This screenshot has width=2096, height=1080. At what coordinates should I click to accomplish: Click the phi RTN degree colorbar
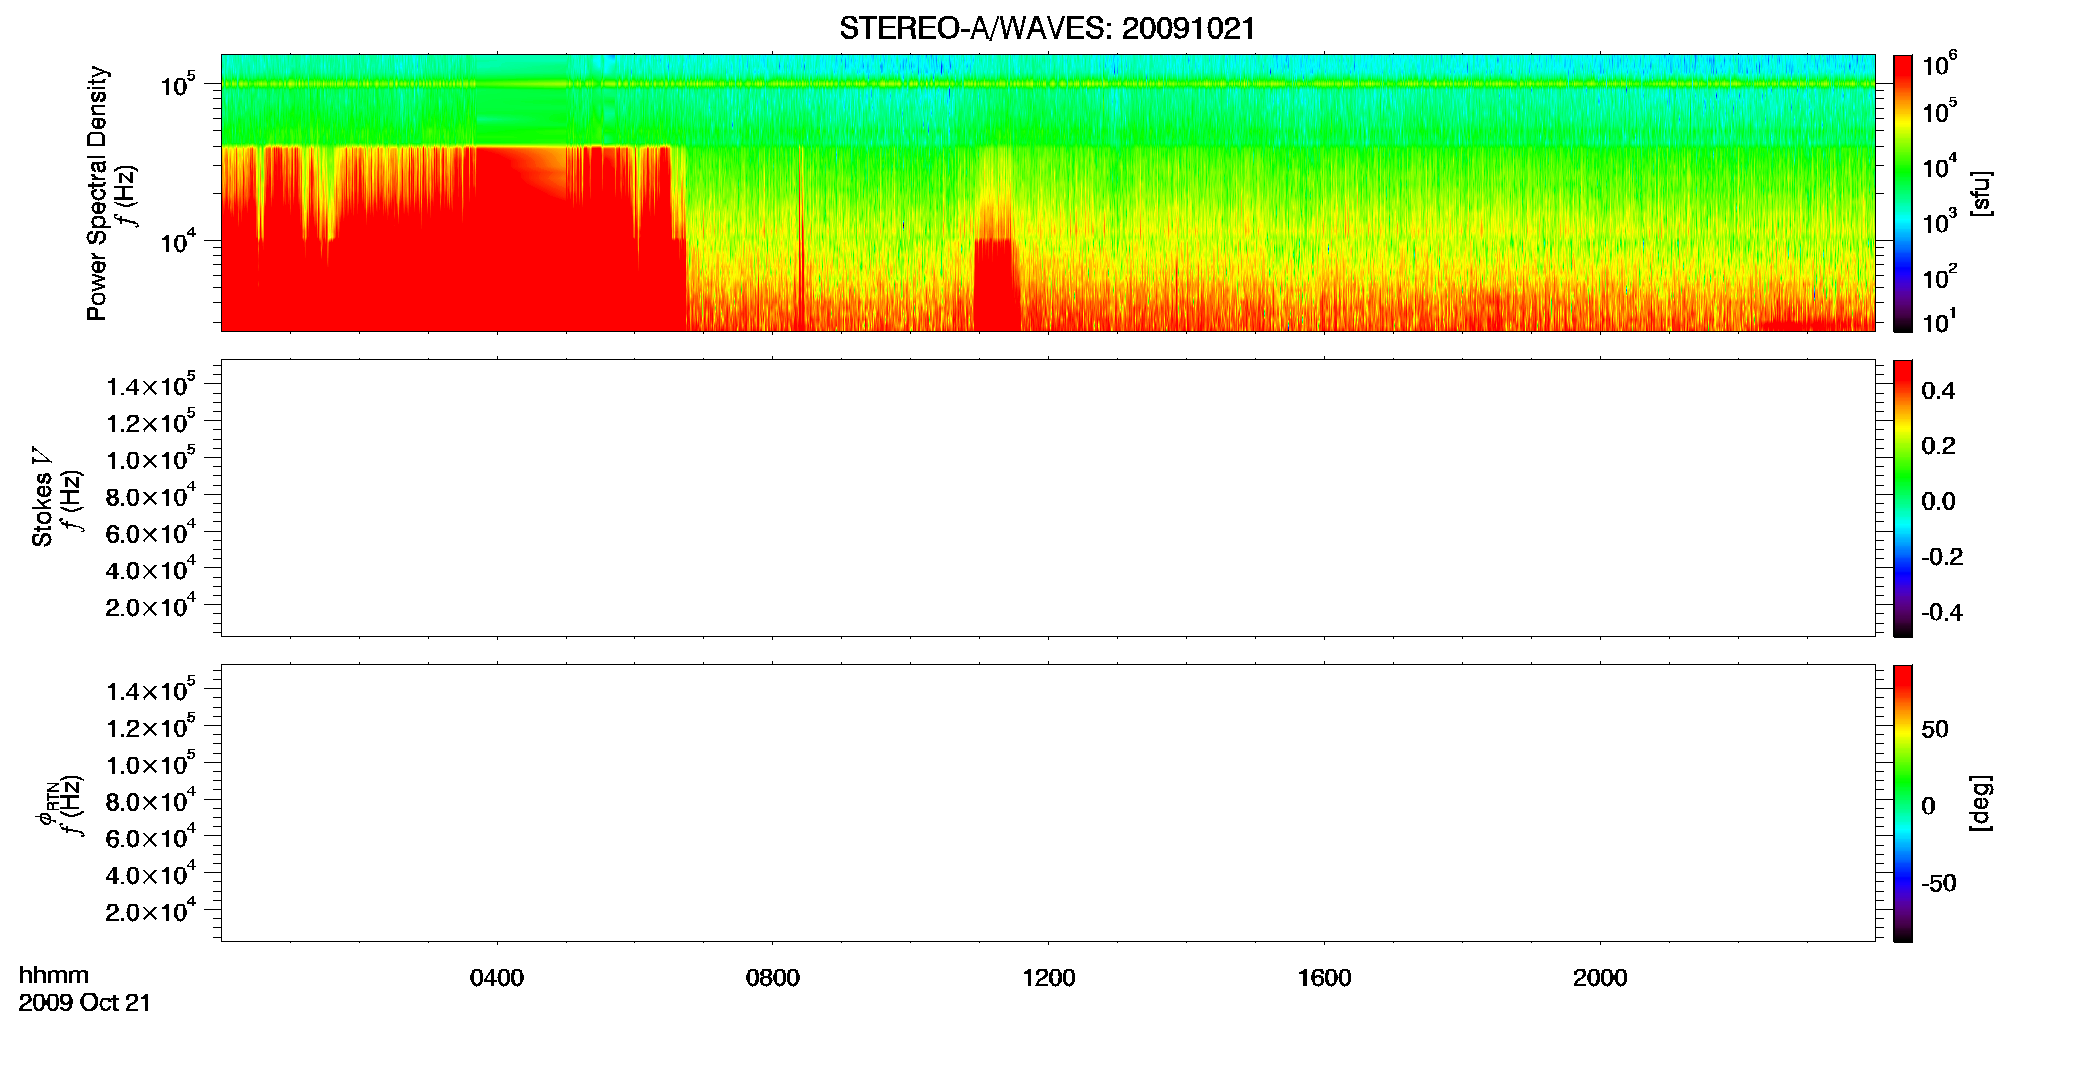click(x=1903, y=803)
